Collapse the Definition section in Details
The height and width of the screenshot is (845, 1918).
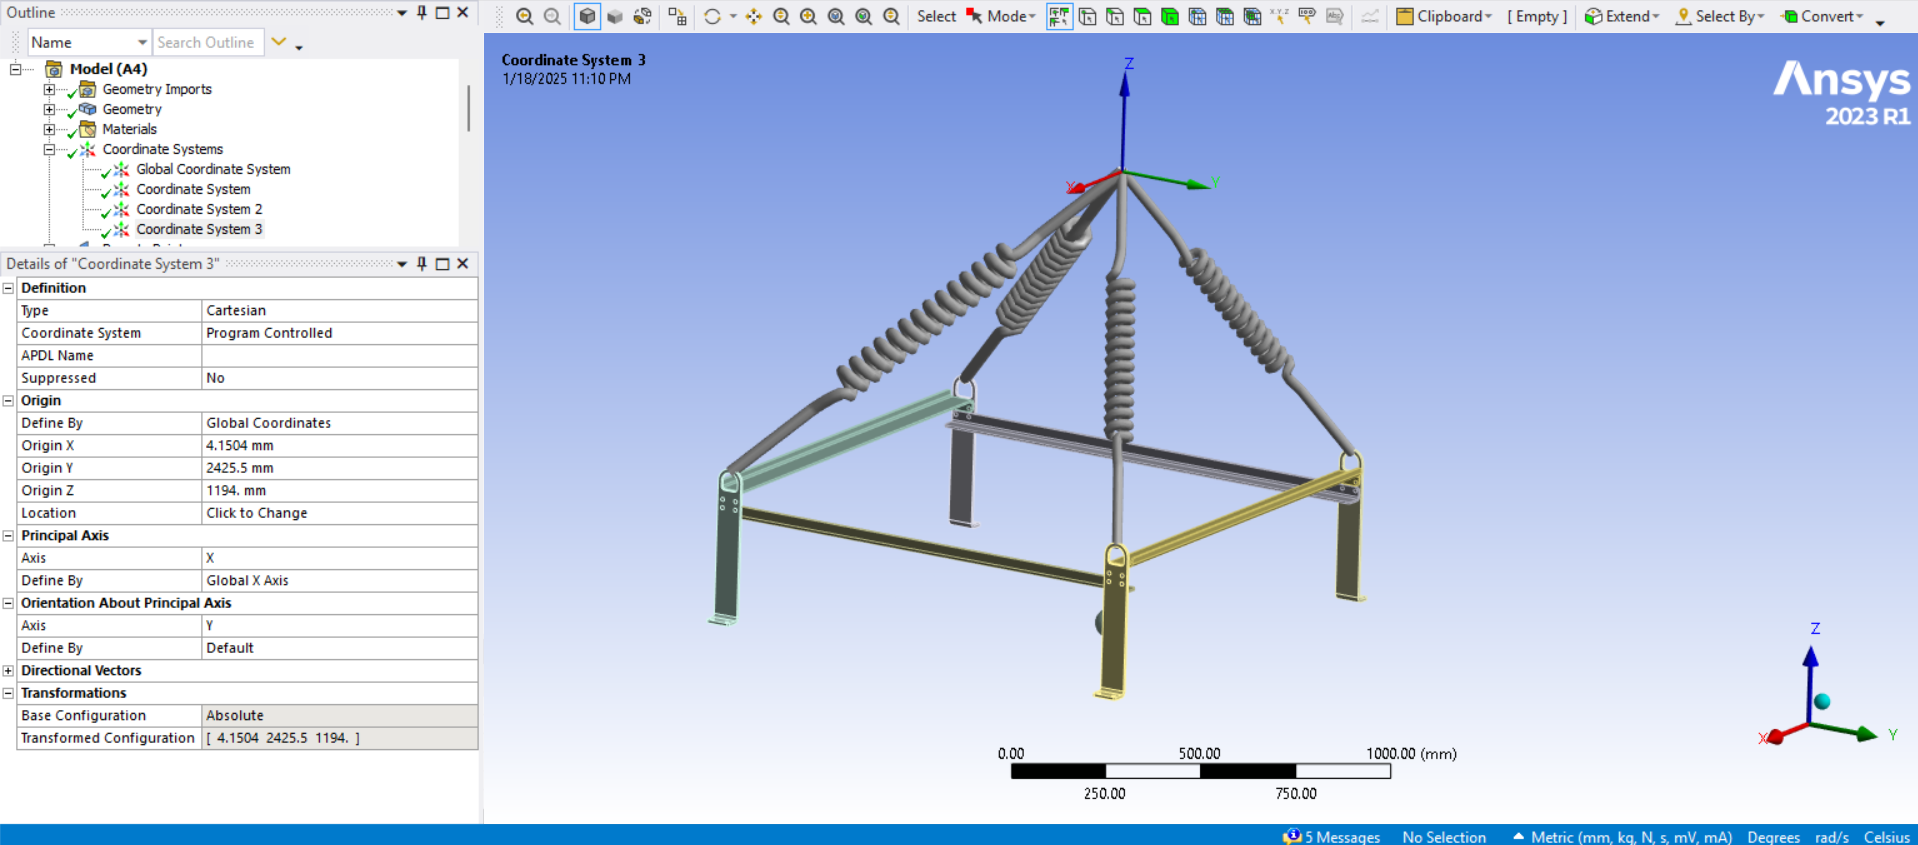pyautogui.click(x=8, y=288)
